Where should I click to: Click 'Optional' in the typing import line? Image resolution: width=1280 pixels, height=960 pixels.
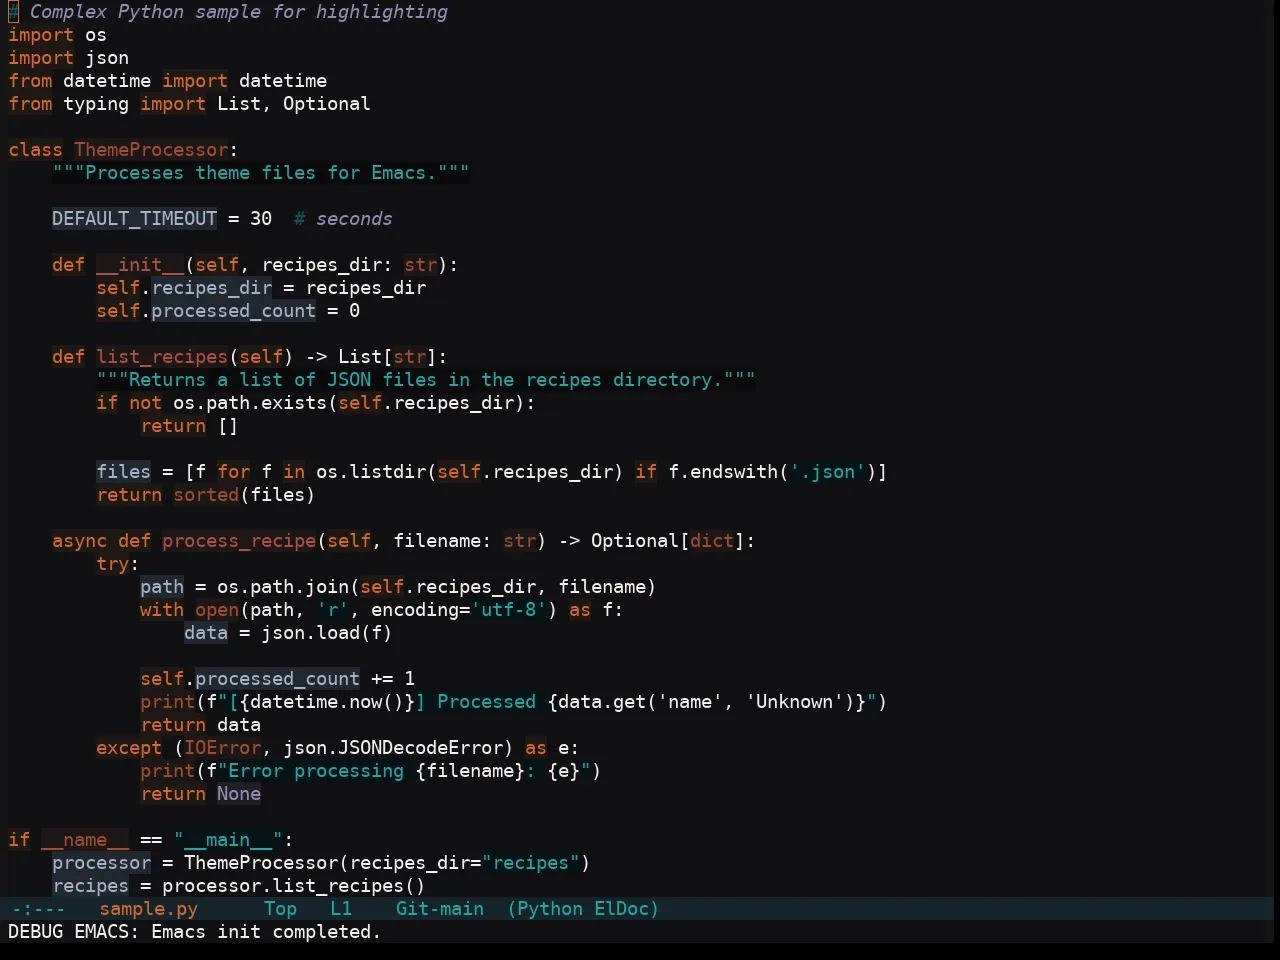pyautogui.click(x=326, y=104)
